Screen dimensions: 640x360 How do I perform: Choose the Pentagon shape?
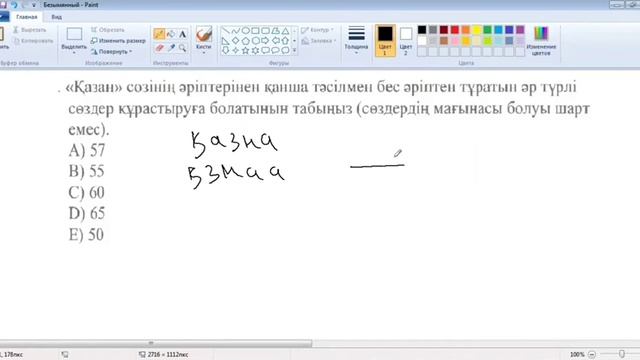click(x=245, y=40)
